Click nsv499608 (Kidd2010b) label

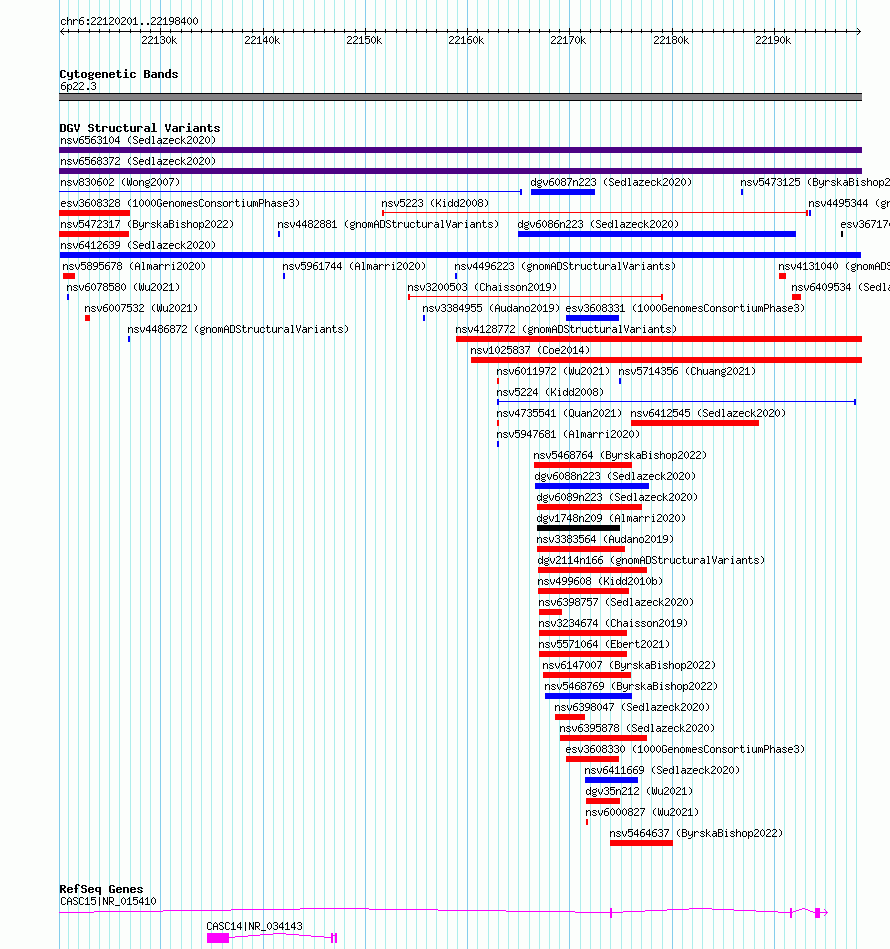(x=600, y=581)
